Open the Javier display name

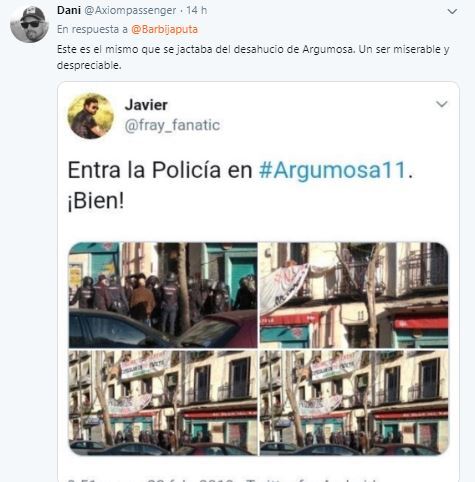click(x=146, y=105)
